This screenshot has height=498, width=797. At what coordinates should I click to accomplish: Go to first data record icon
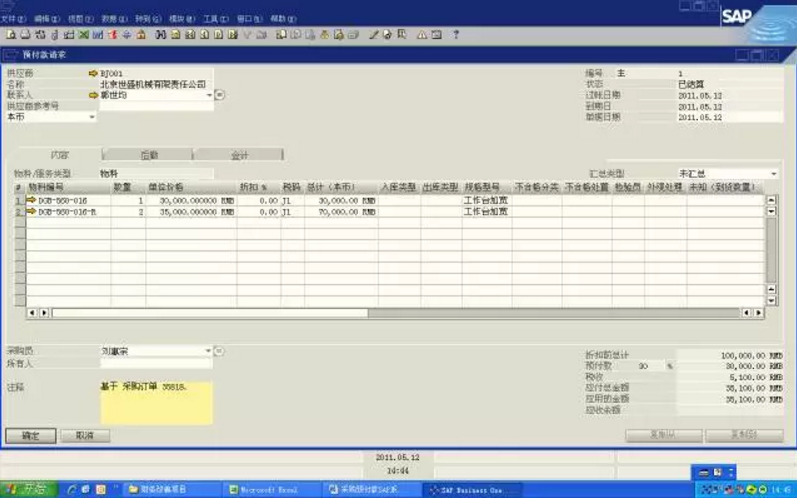190,35
